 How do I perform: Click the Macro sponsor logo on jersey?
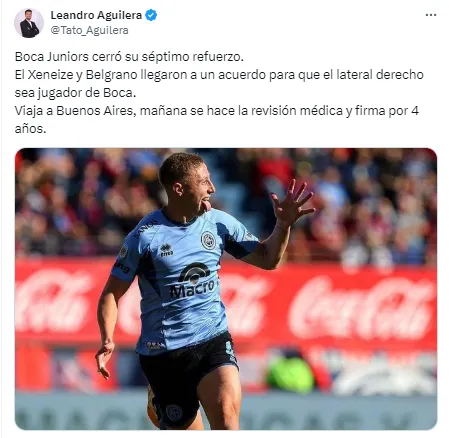193,280
